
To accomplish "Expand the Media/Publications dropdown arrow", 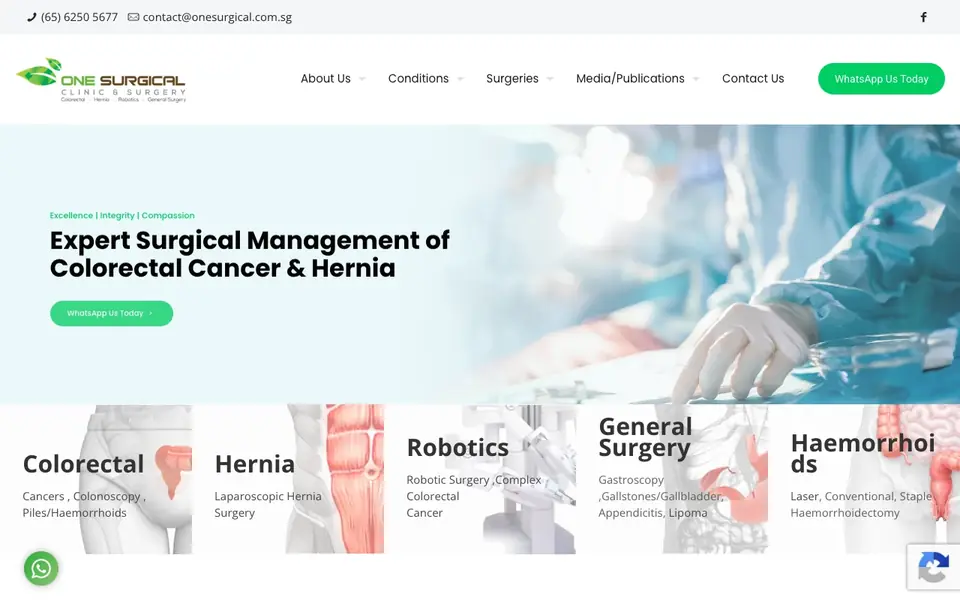I will (696, 79).
